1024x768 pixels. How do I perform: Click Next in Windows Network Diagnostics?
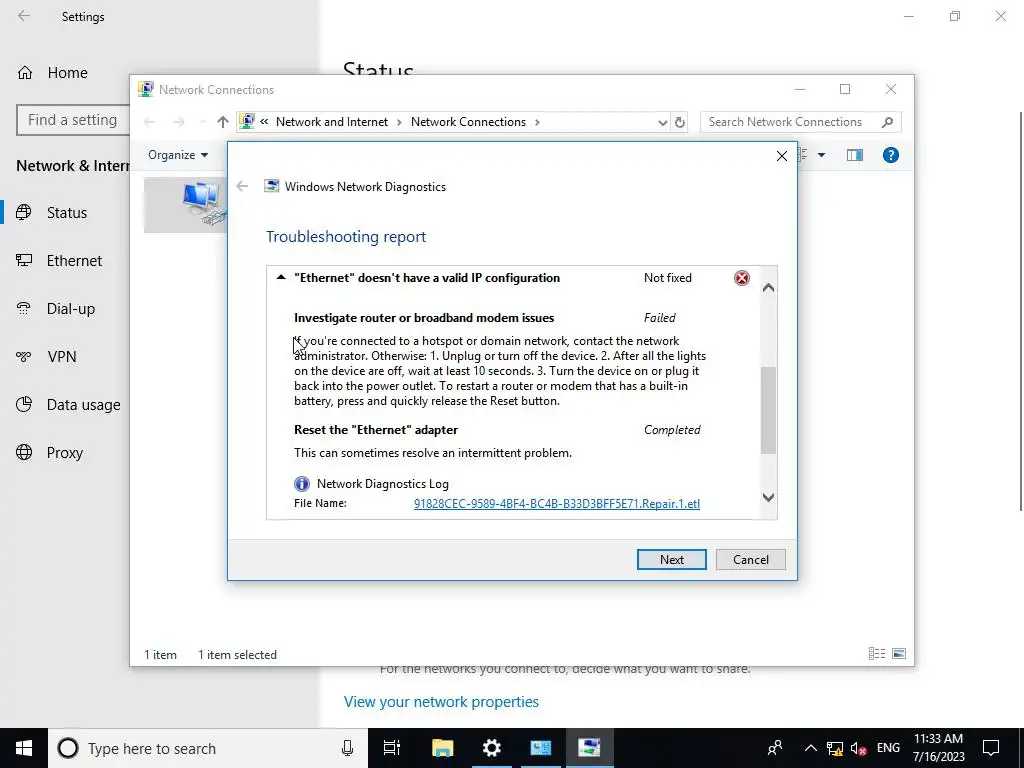671,560
